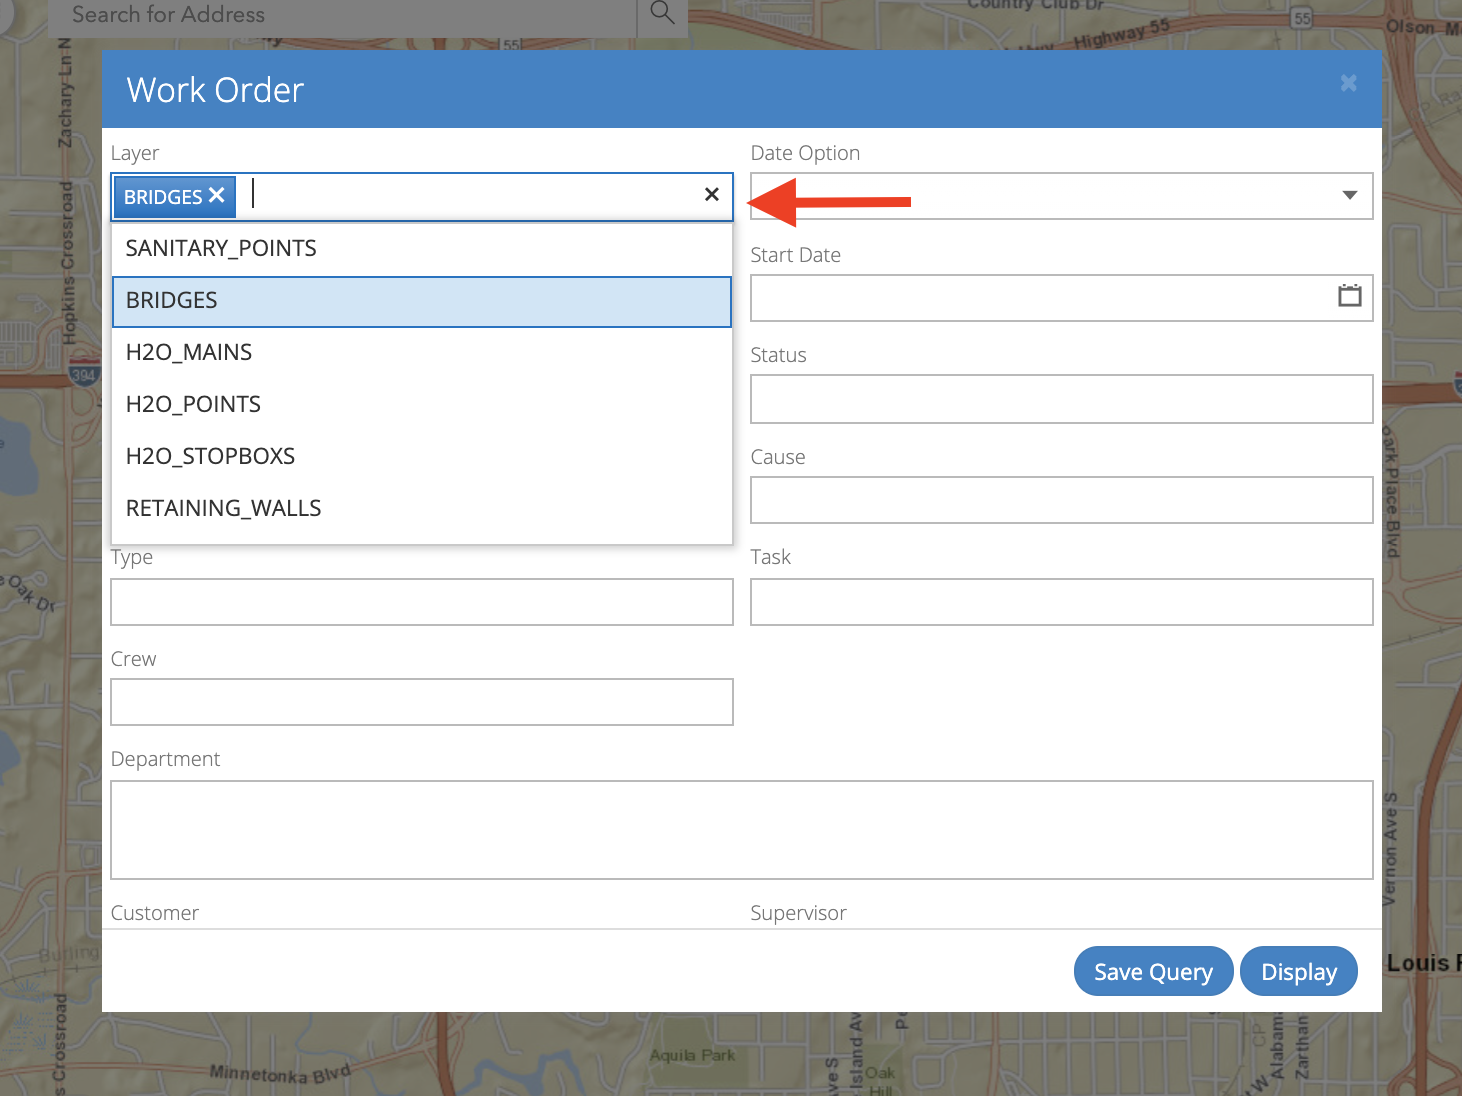1462x1096 pixels.
Task: Click into the Department field
Action: 742,830
